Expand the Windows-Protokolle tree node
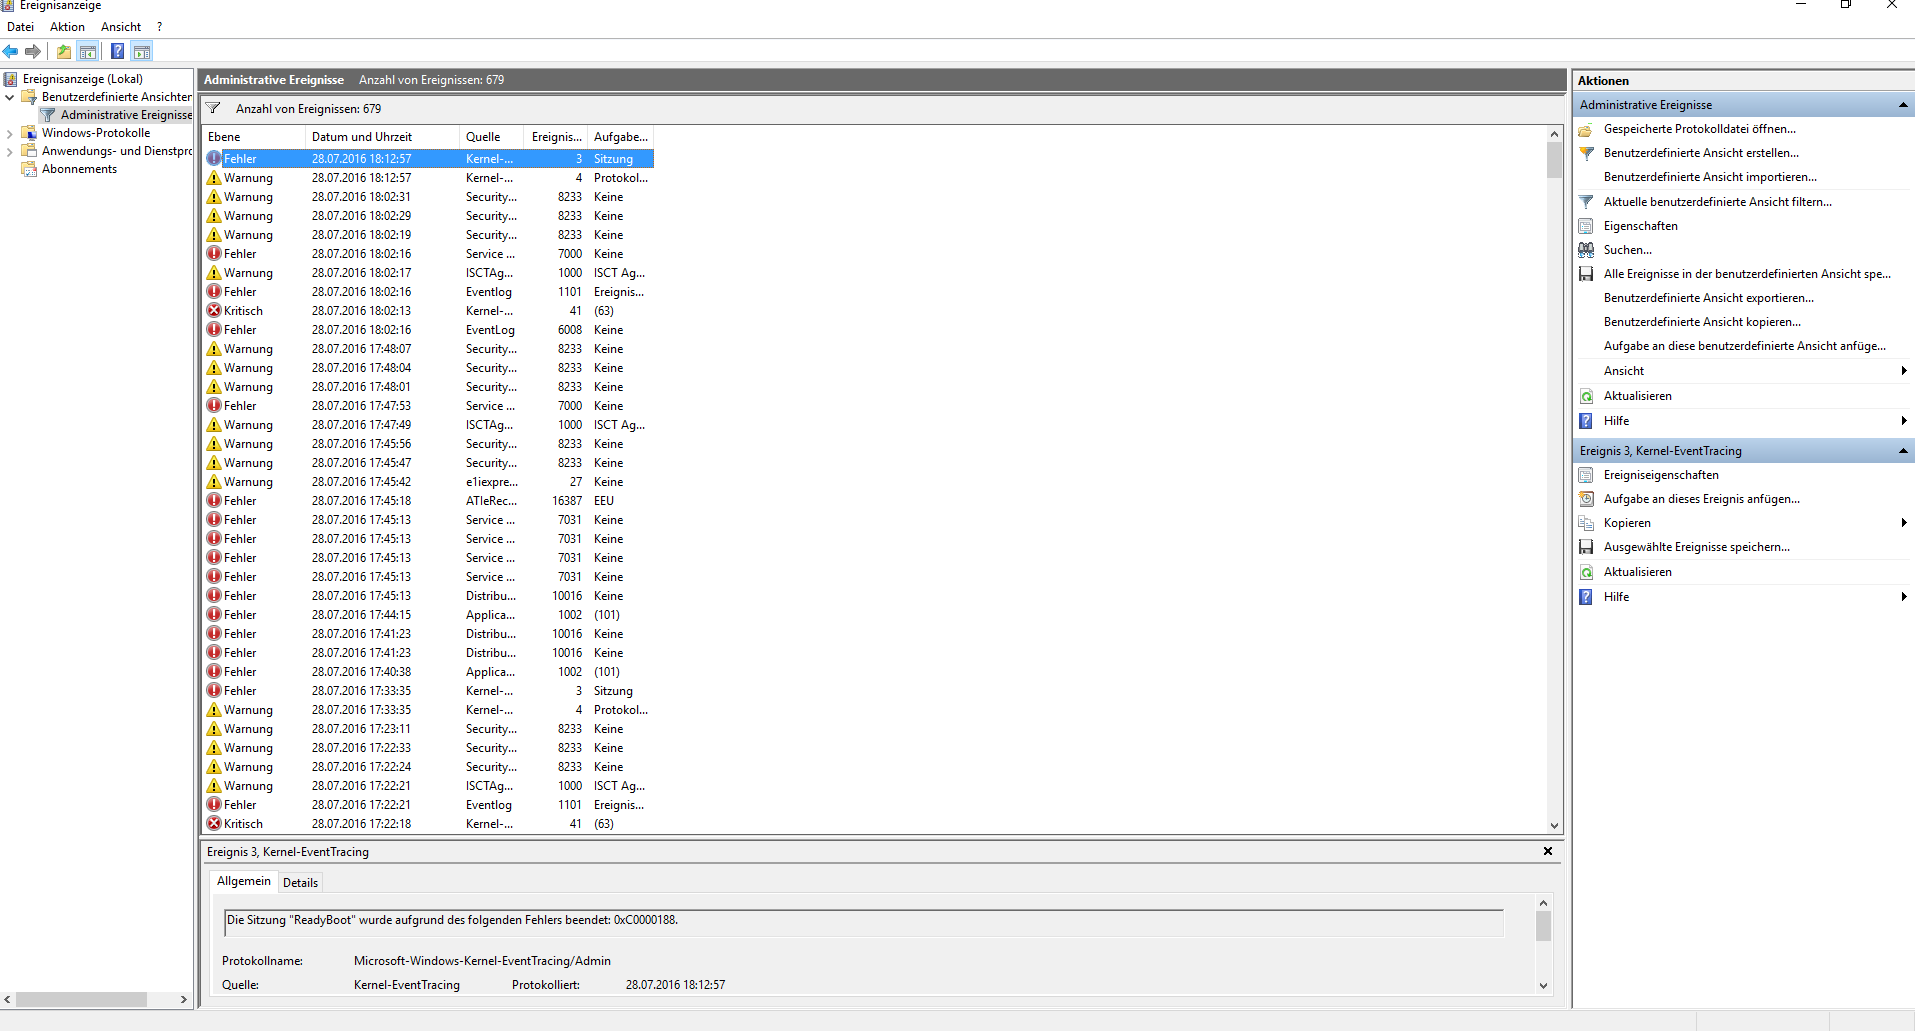Viewport: 1915px width, 1031px height. coord(9,133)
